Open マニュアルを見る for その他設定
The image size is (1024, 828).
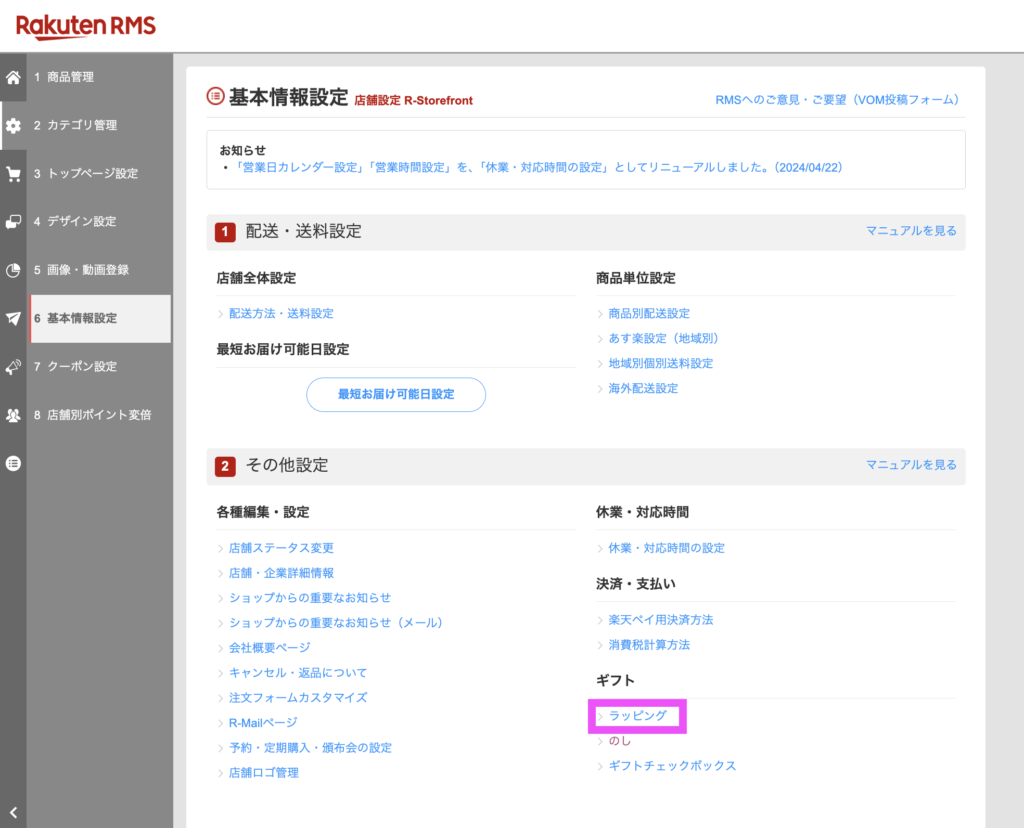[x=911, y=464]
